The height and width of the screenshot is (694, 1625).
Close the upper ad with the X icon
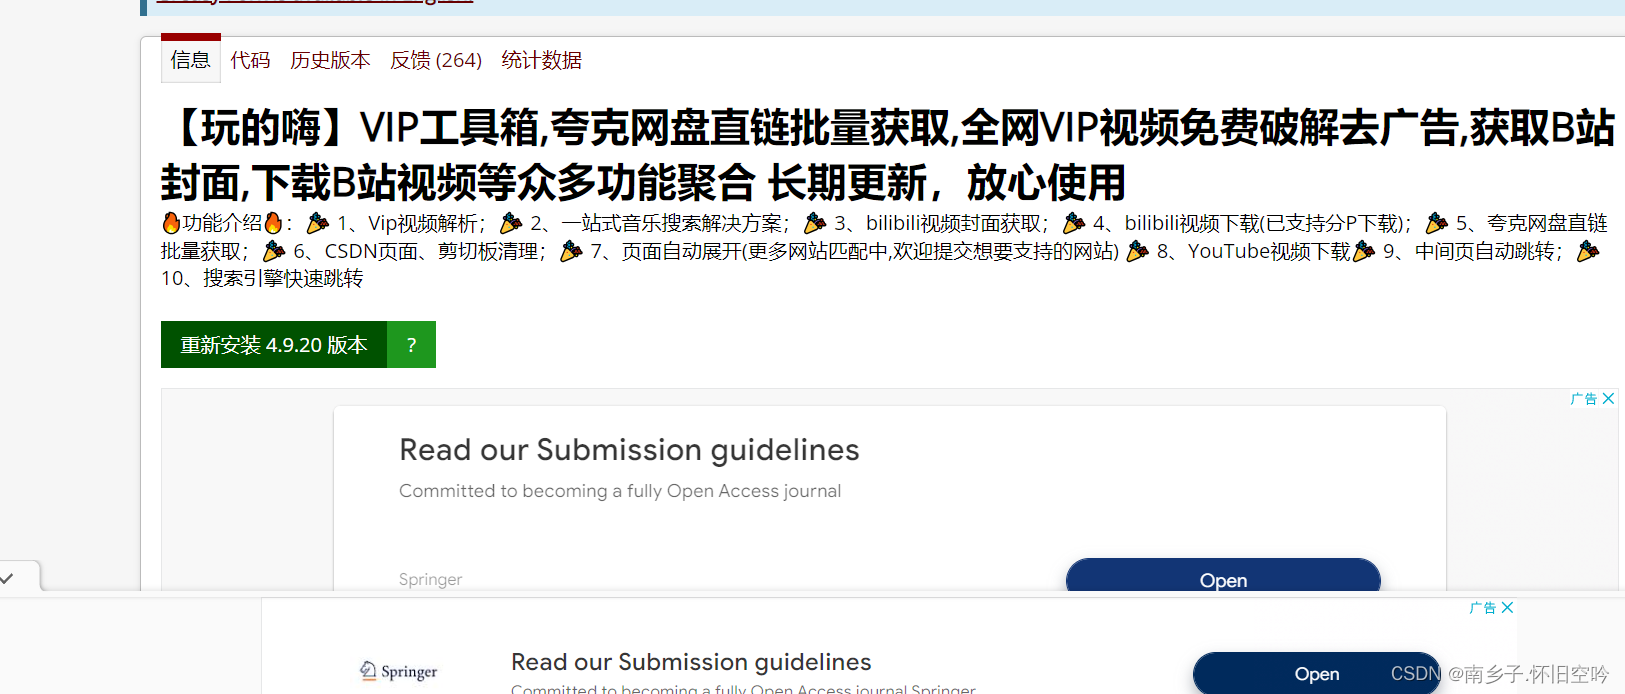click(x=1608, y=398)
